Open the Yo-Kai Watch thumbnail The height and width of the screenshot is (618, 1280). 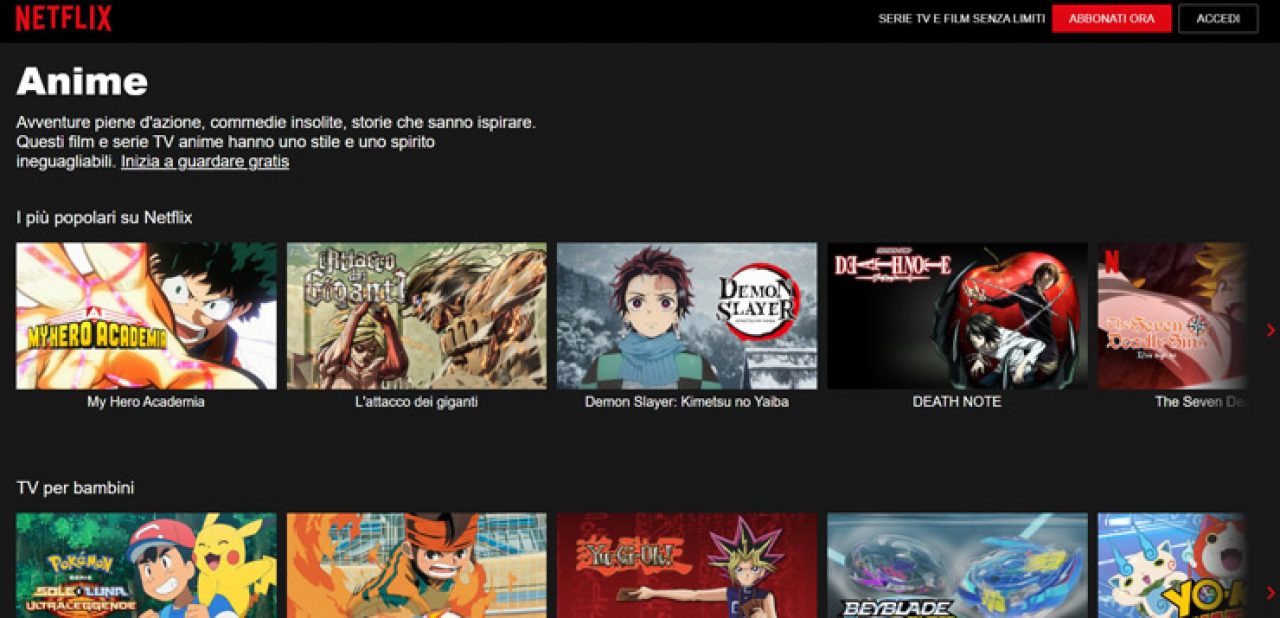tap(1171, 566)
